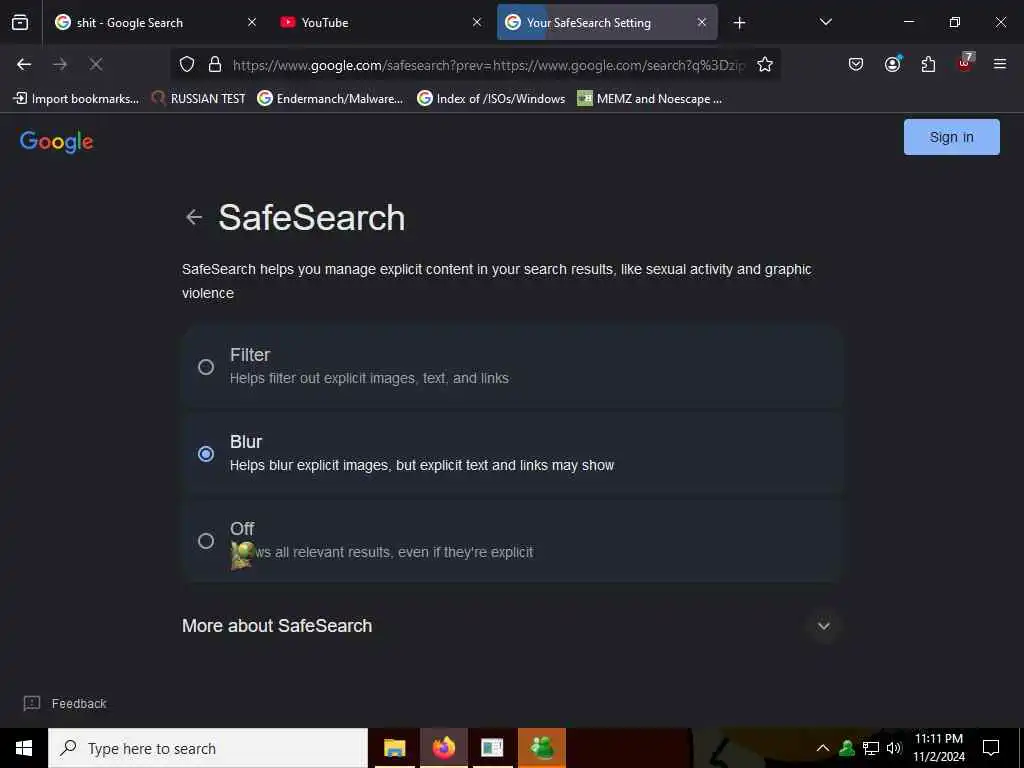Open the green people app in taskbar
The image size is (1024, 768).
pos(542,748)
